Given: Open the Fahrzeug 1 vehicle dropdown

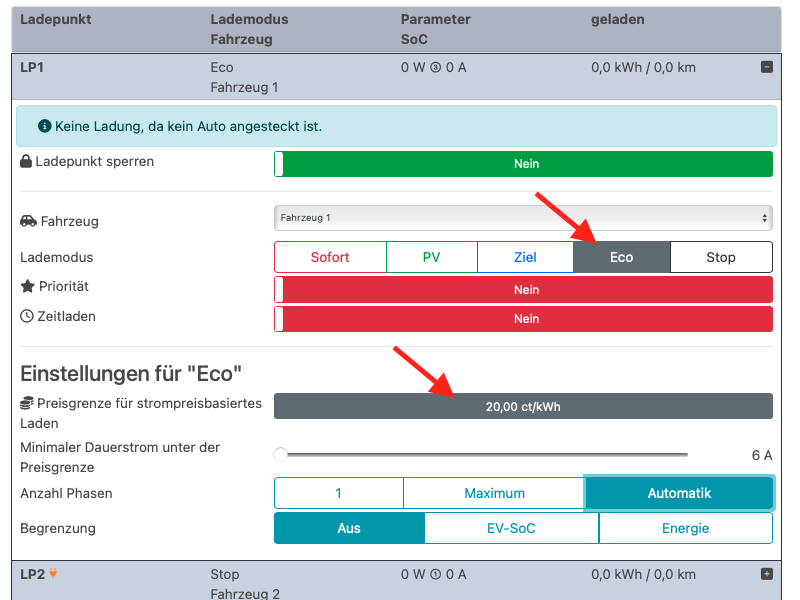Looking at the screenshot, I should coord(523,217).
